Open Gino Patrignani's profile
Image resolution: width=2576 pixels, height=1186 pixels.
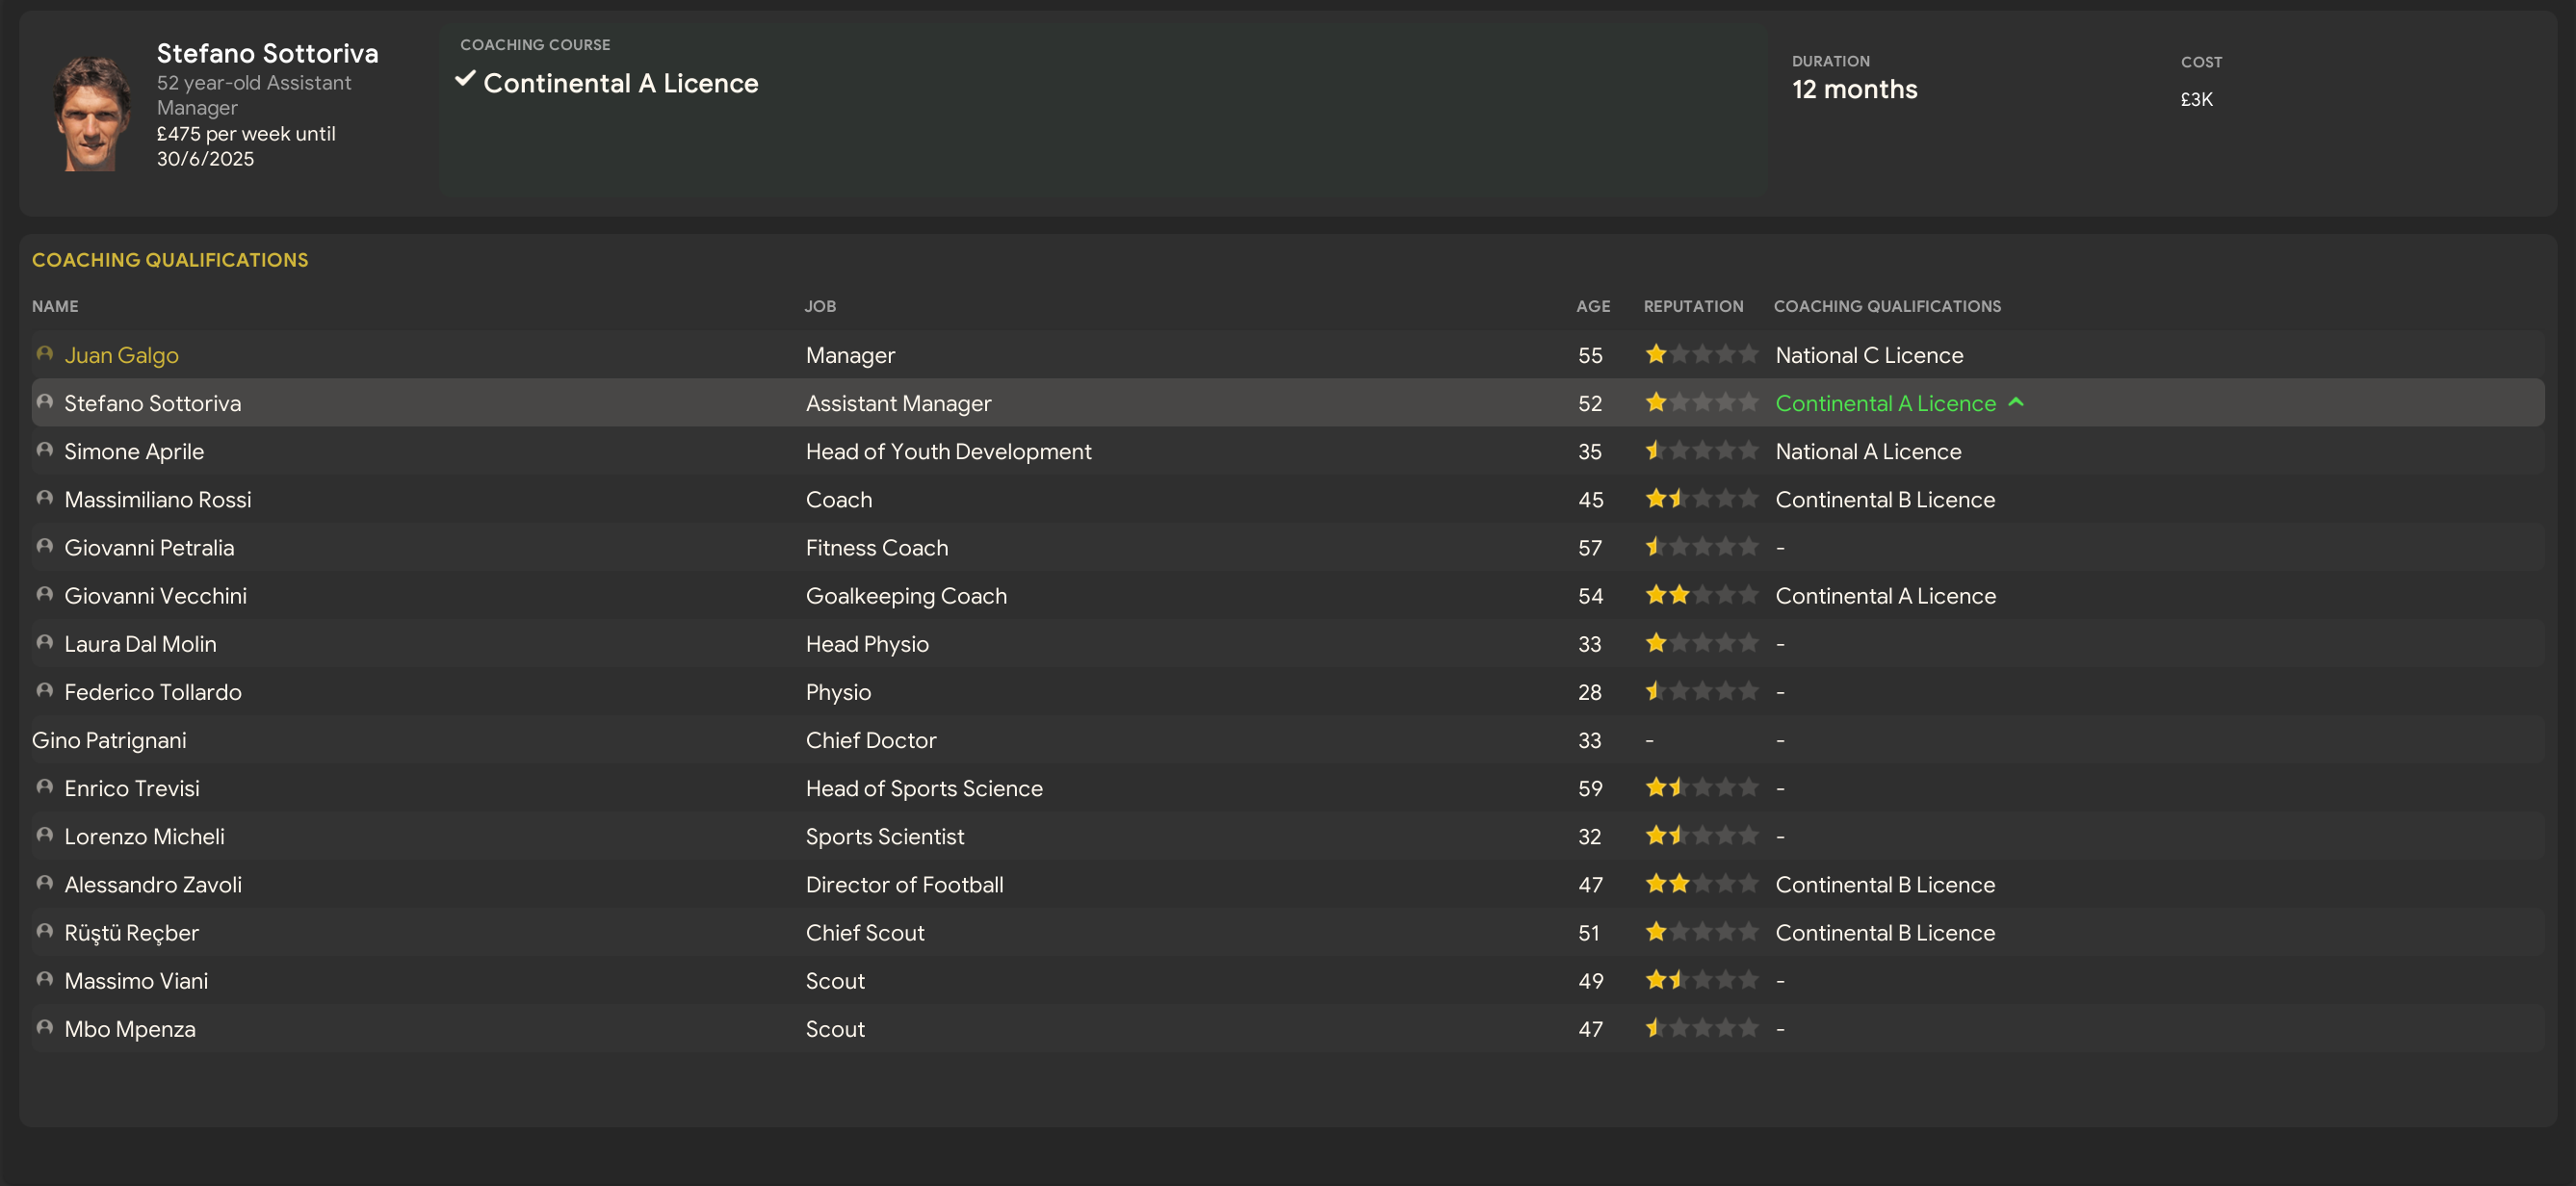click(109, 740)
